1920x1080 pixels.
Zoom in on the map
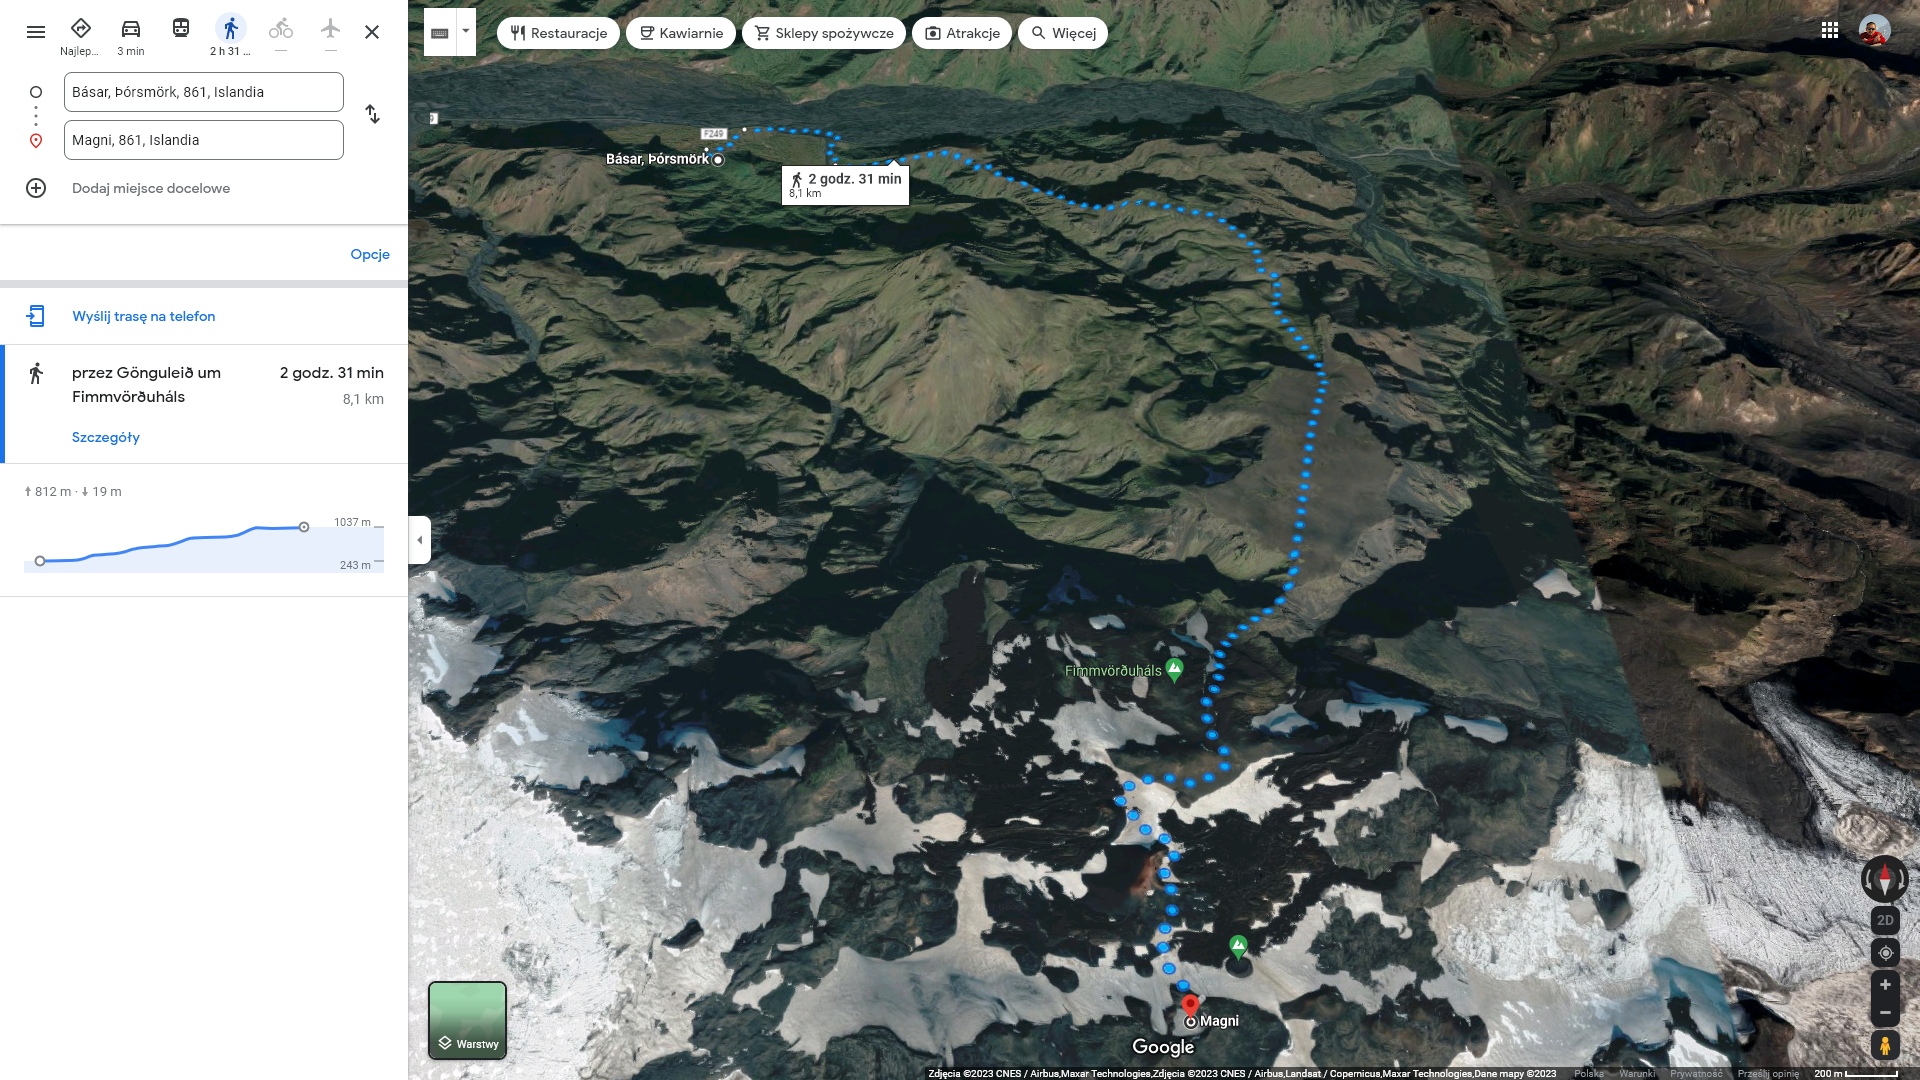click(x=1885, y=985)
